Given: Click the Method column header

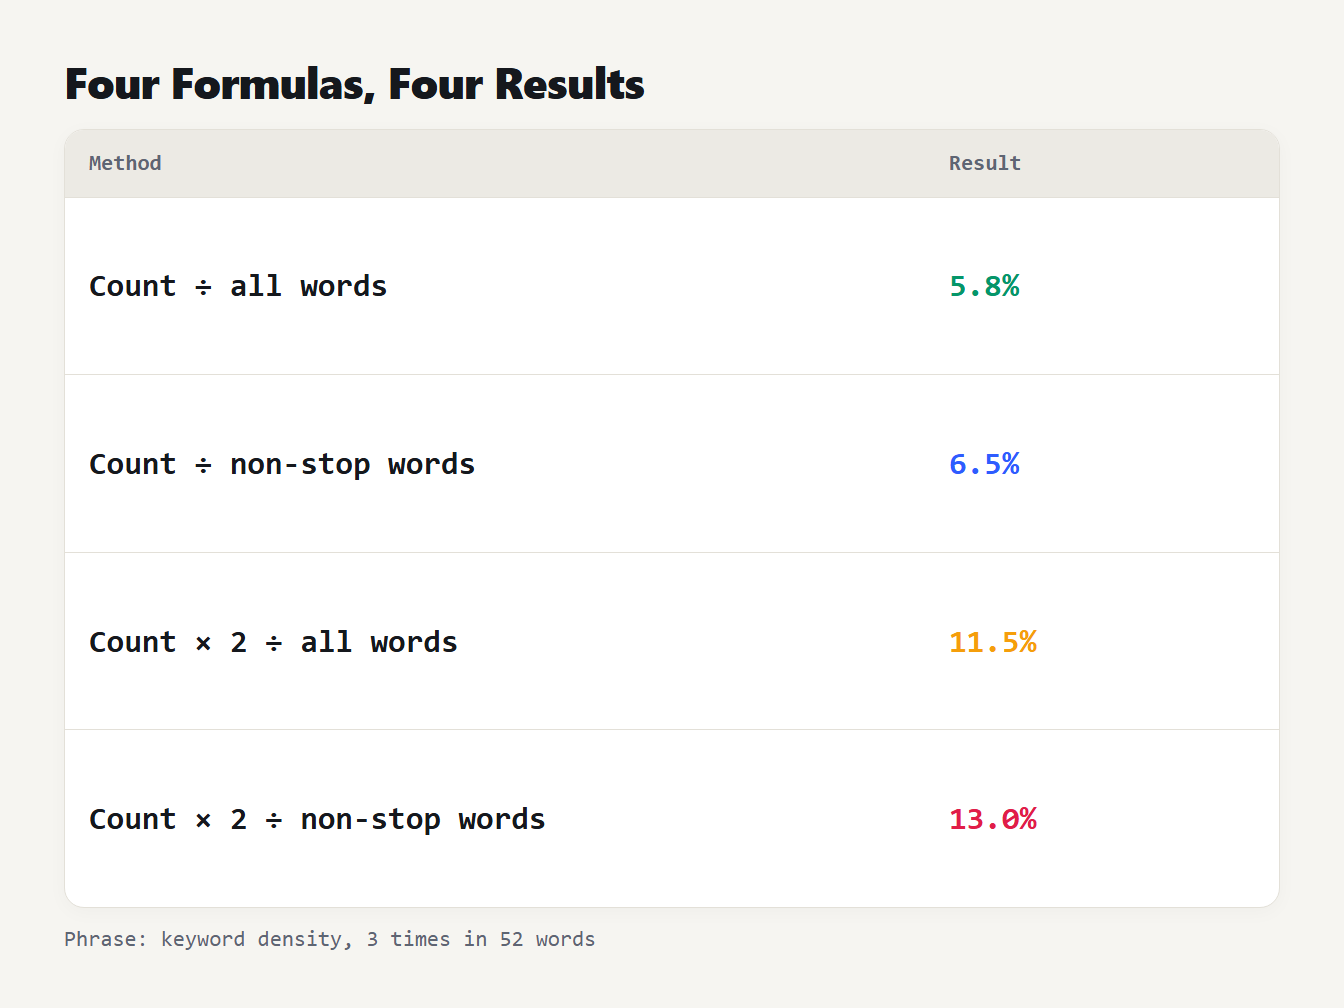Looking at the screenshot, I should point(125,163).
